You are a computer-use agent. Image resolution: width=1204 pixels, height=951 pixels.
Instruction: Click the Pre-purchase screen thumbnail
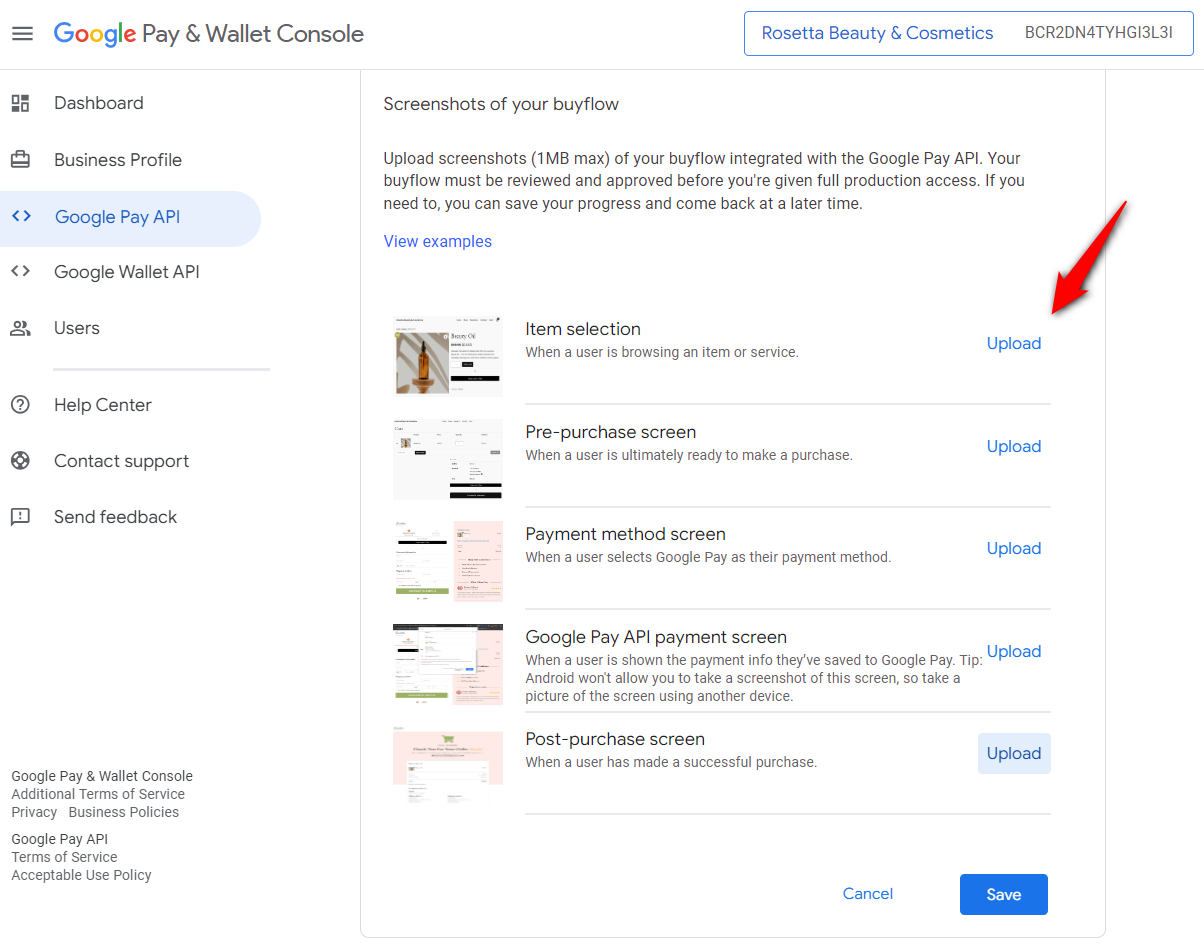[447, 458]
